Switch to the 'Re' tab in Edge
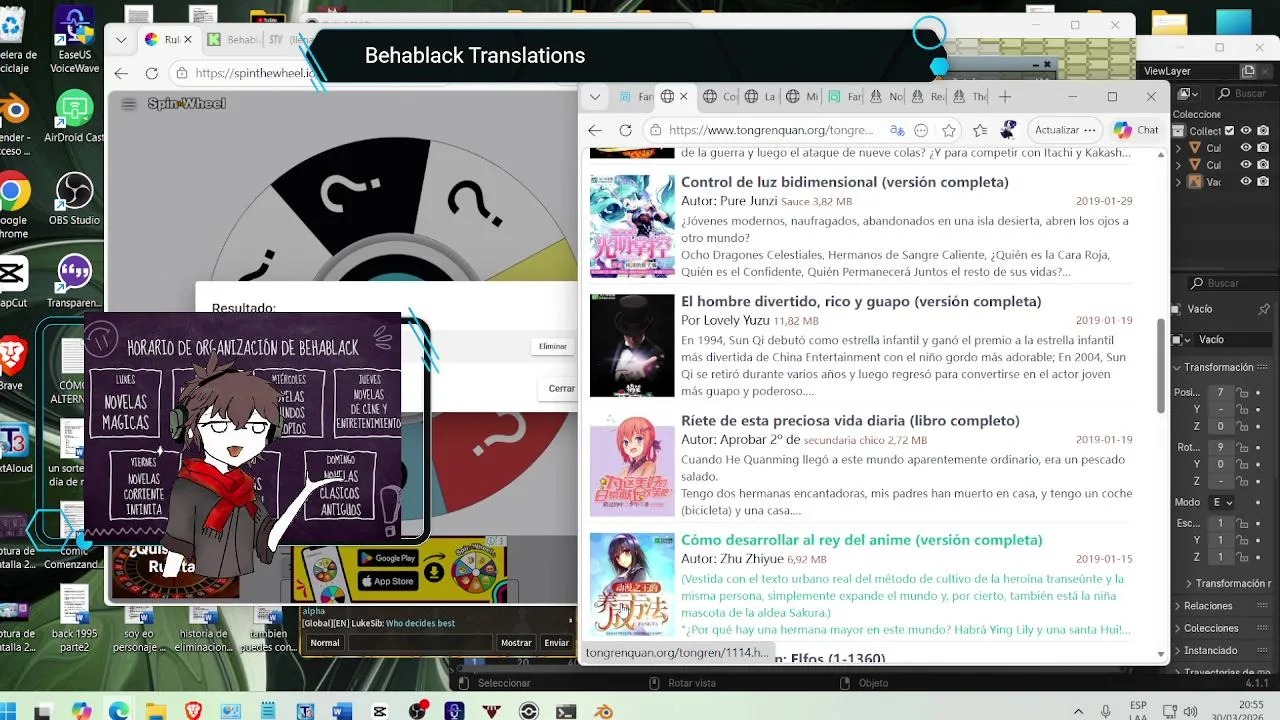Viewport: 1280px width, 720px height. (x=927, y=97)
